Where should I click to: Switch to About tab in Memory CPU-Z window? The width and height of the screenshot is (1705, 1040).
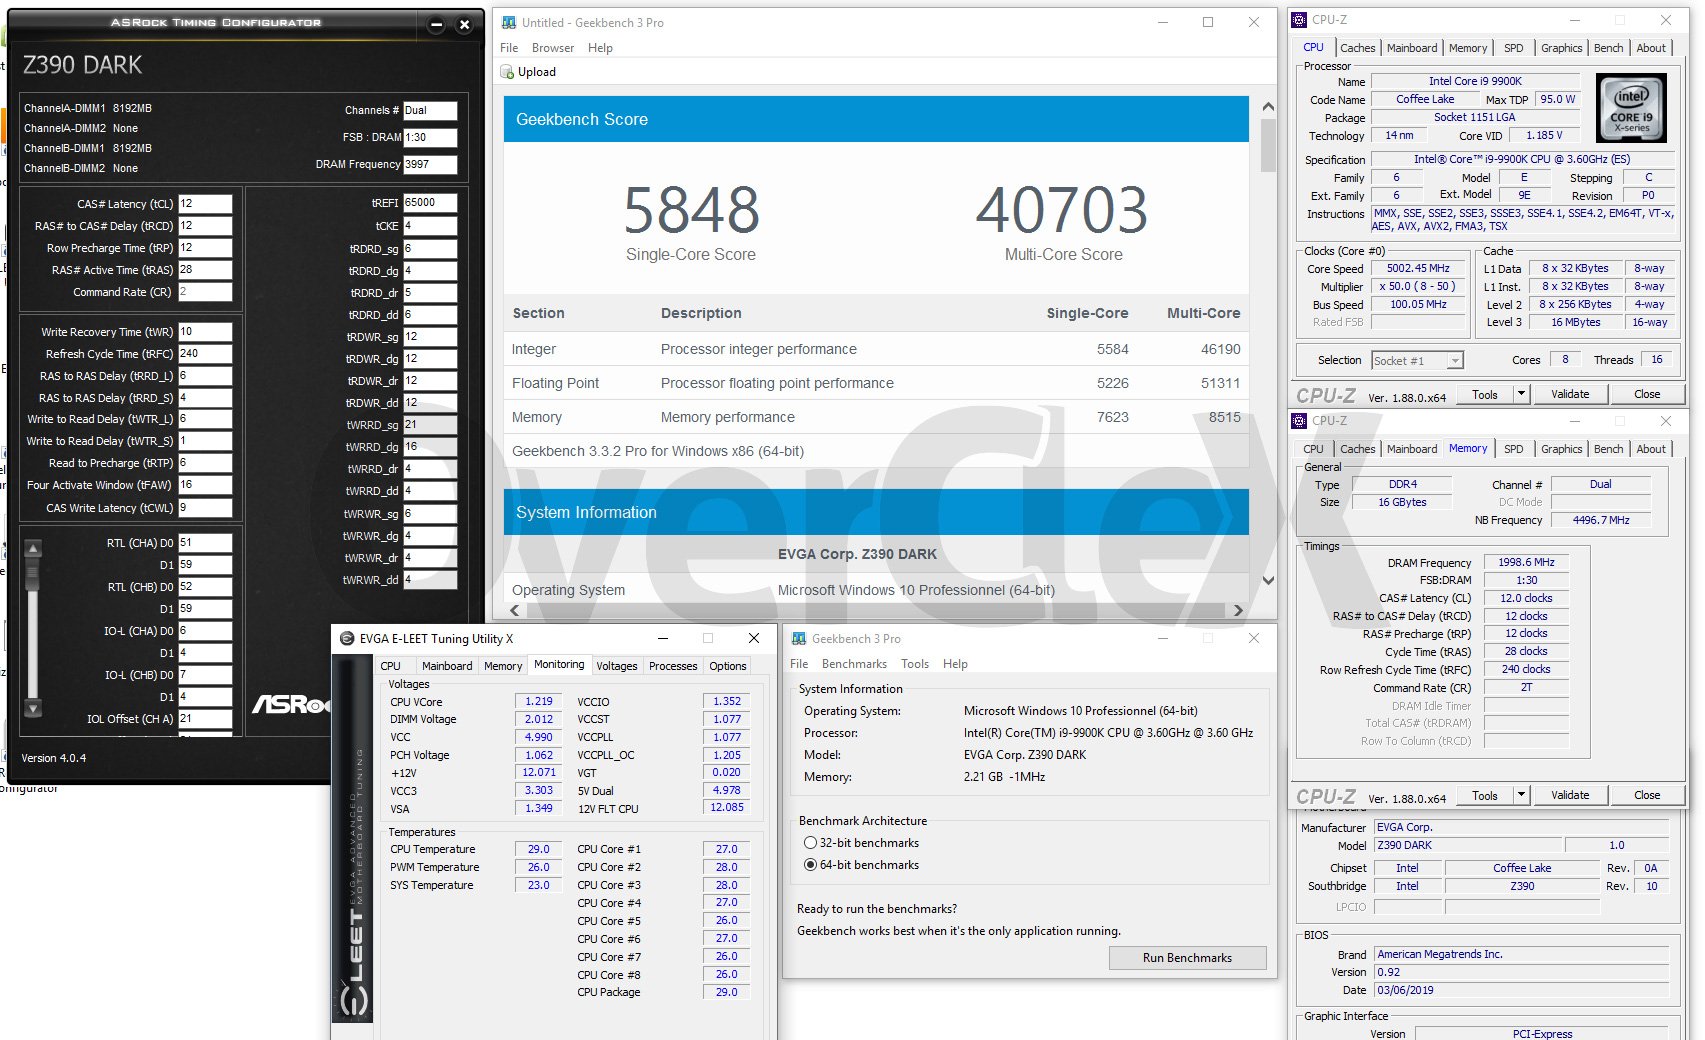pyautogui.click(x=1651, y=449)
